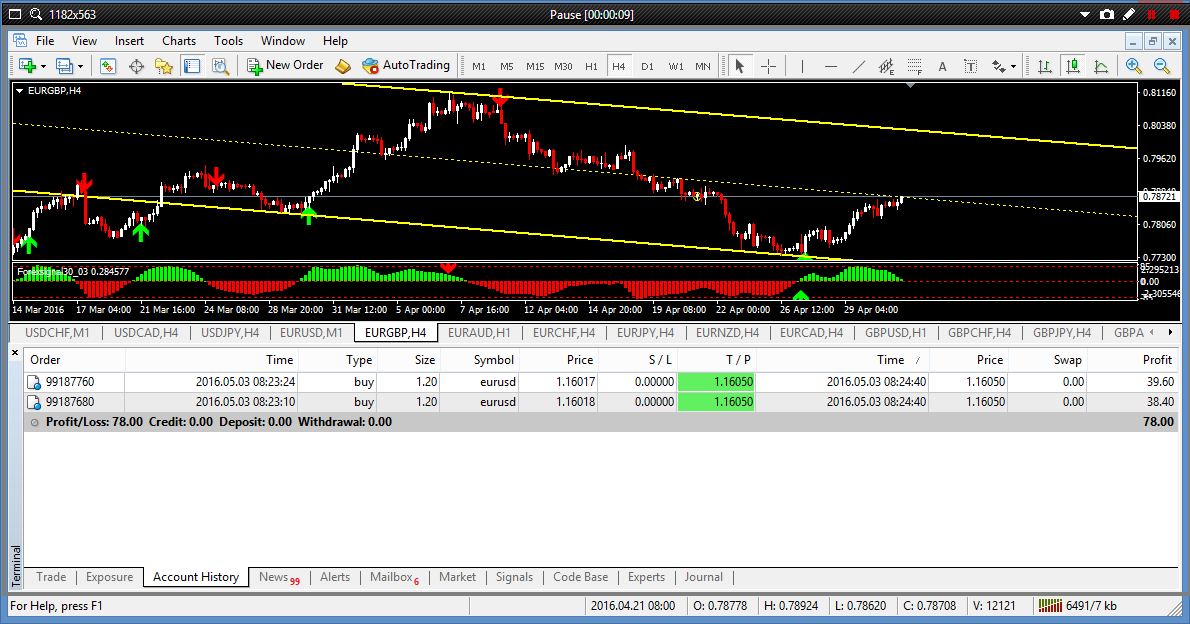Select the M15 timeframe
This screenshot has width=1190, height=624.
tap(535, 66)
